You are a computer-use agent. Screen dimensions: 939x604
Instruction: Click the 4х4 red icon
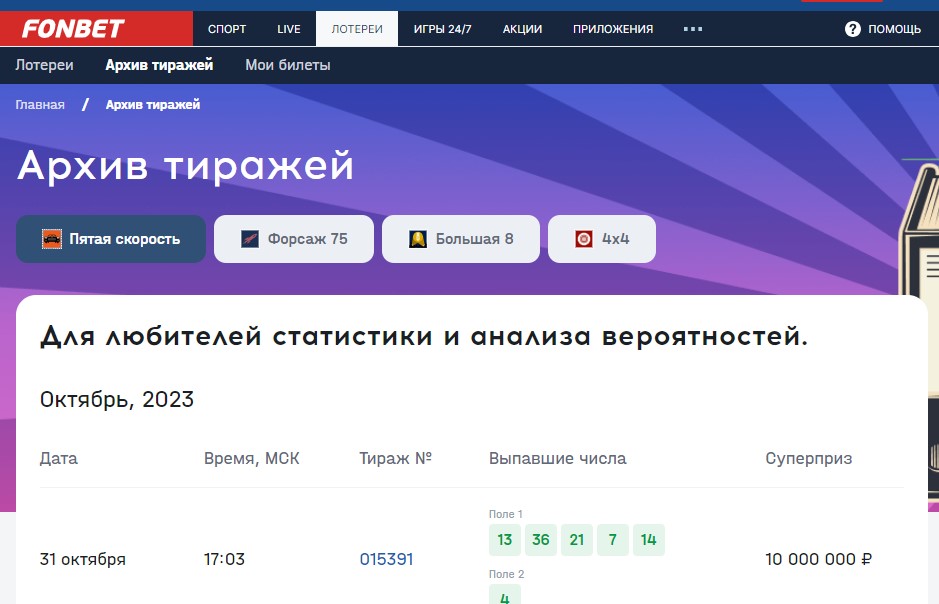(584, 239)
